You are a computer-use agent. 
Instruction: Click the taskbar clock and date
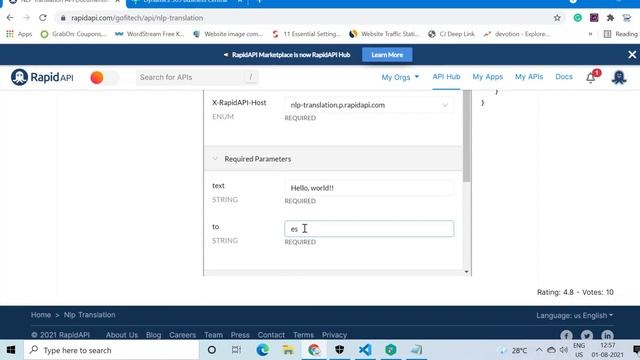coord(607,350)
